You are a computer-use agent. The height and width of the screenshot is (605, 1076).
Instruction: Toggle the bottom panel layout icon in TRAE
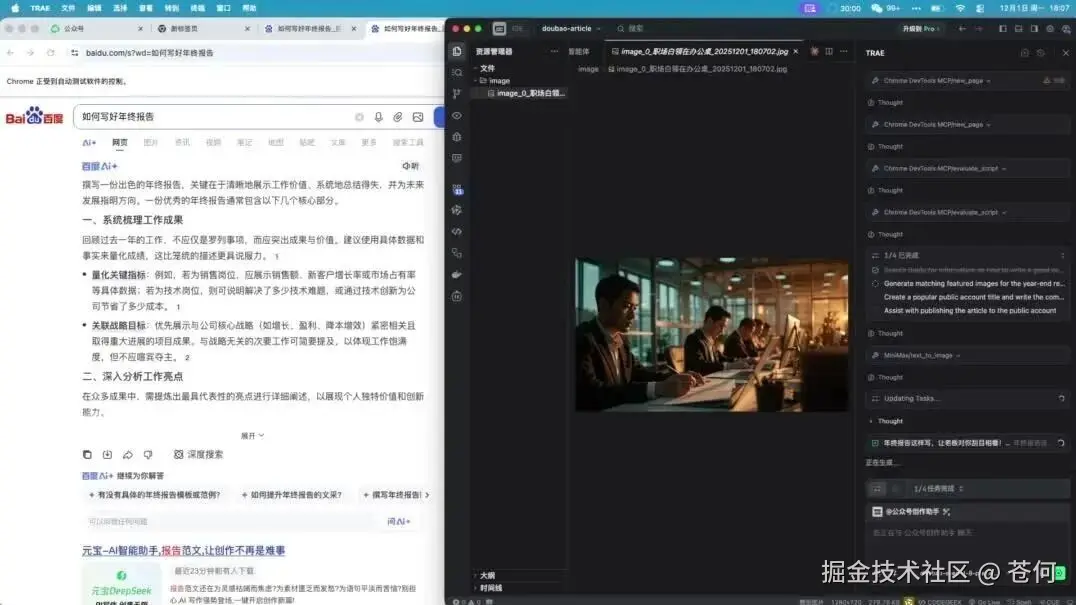tap(1018, 29)
